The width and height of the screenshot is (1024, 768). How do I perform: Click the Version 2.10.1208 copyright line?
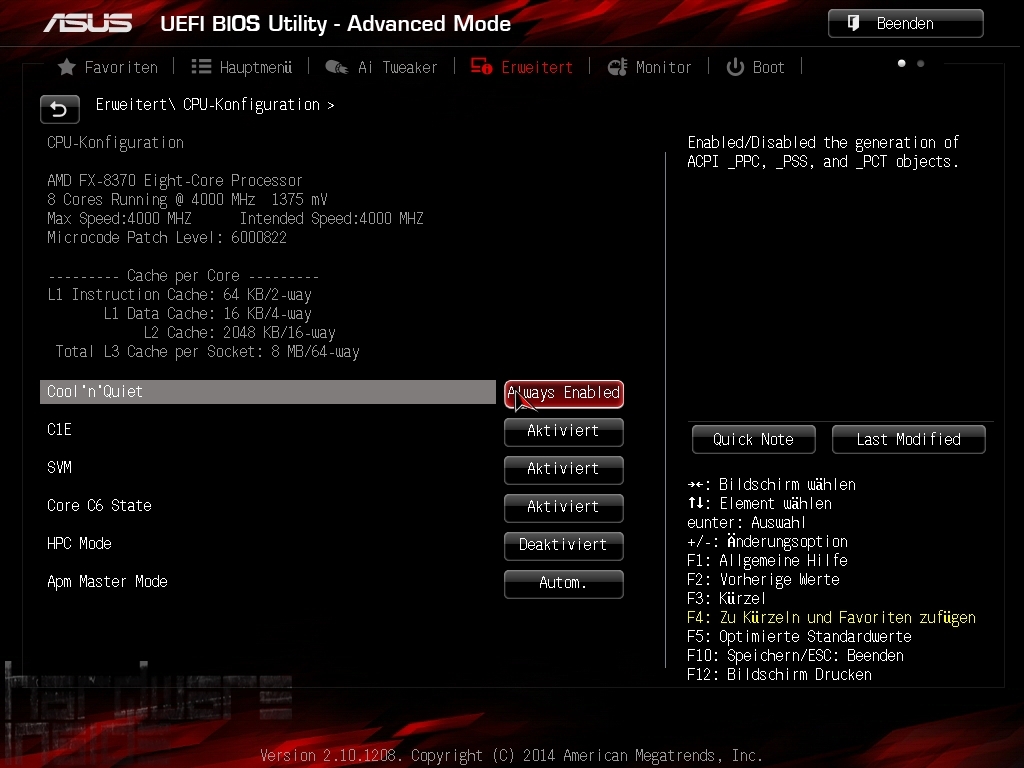coord(511,756)
